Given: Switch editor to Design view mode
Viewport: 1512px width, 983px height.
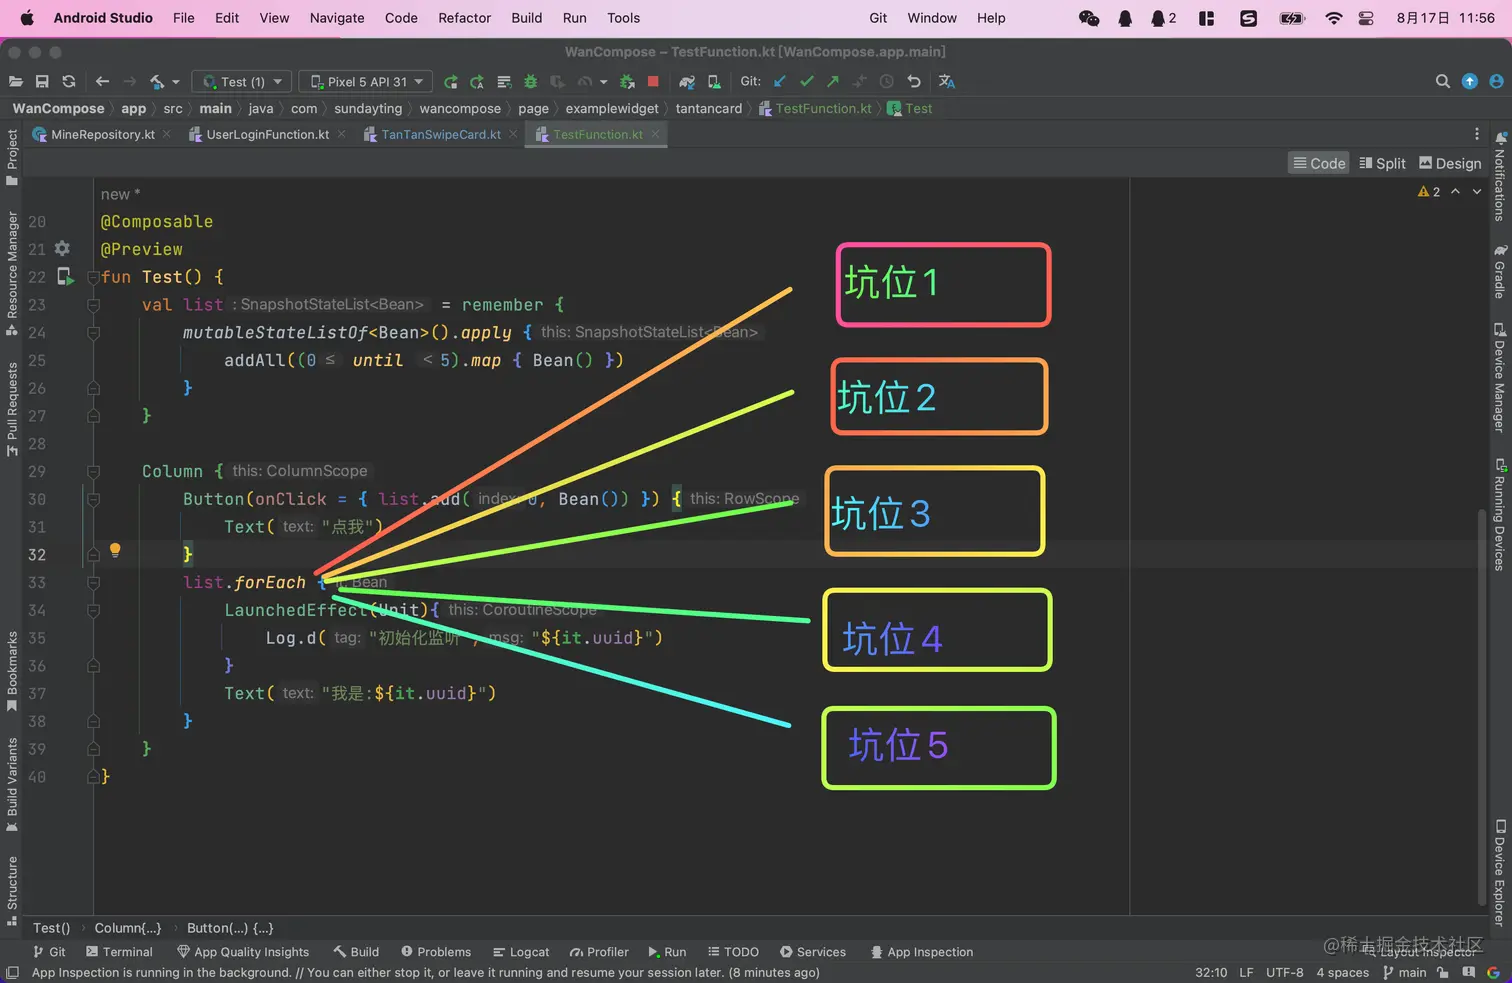Looking at the screenshot, I should click(1450, 163).
